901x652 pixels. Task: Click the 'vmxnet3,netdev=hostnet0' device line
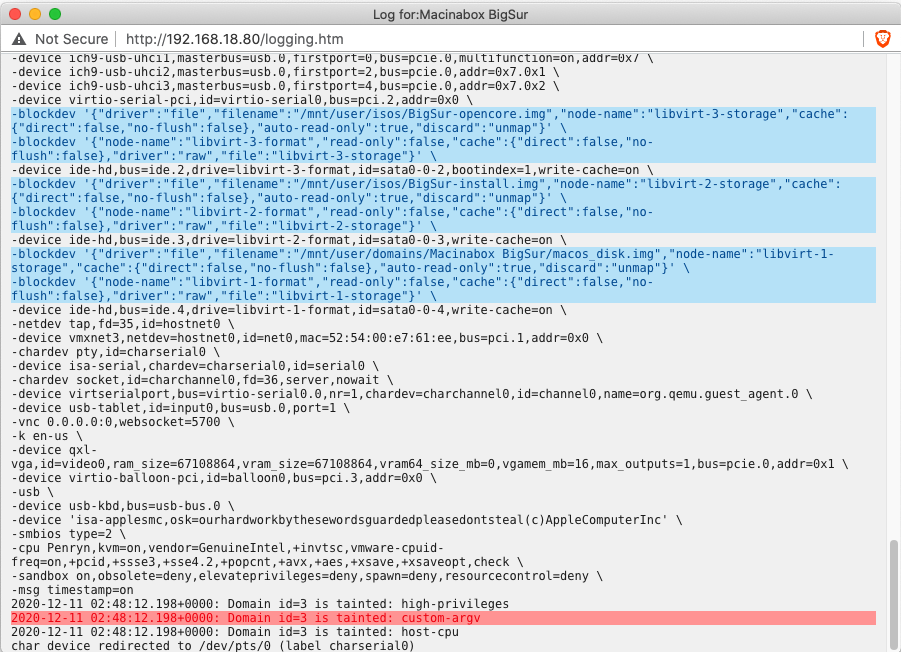tap(307, 338)
